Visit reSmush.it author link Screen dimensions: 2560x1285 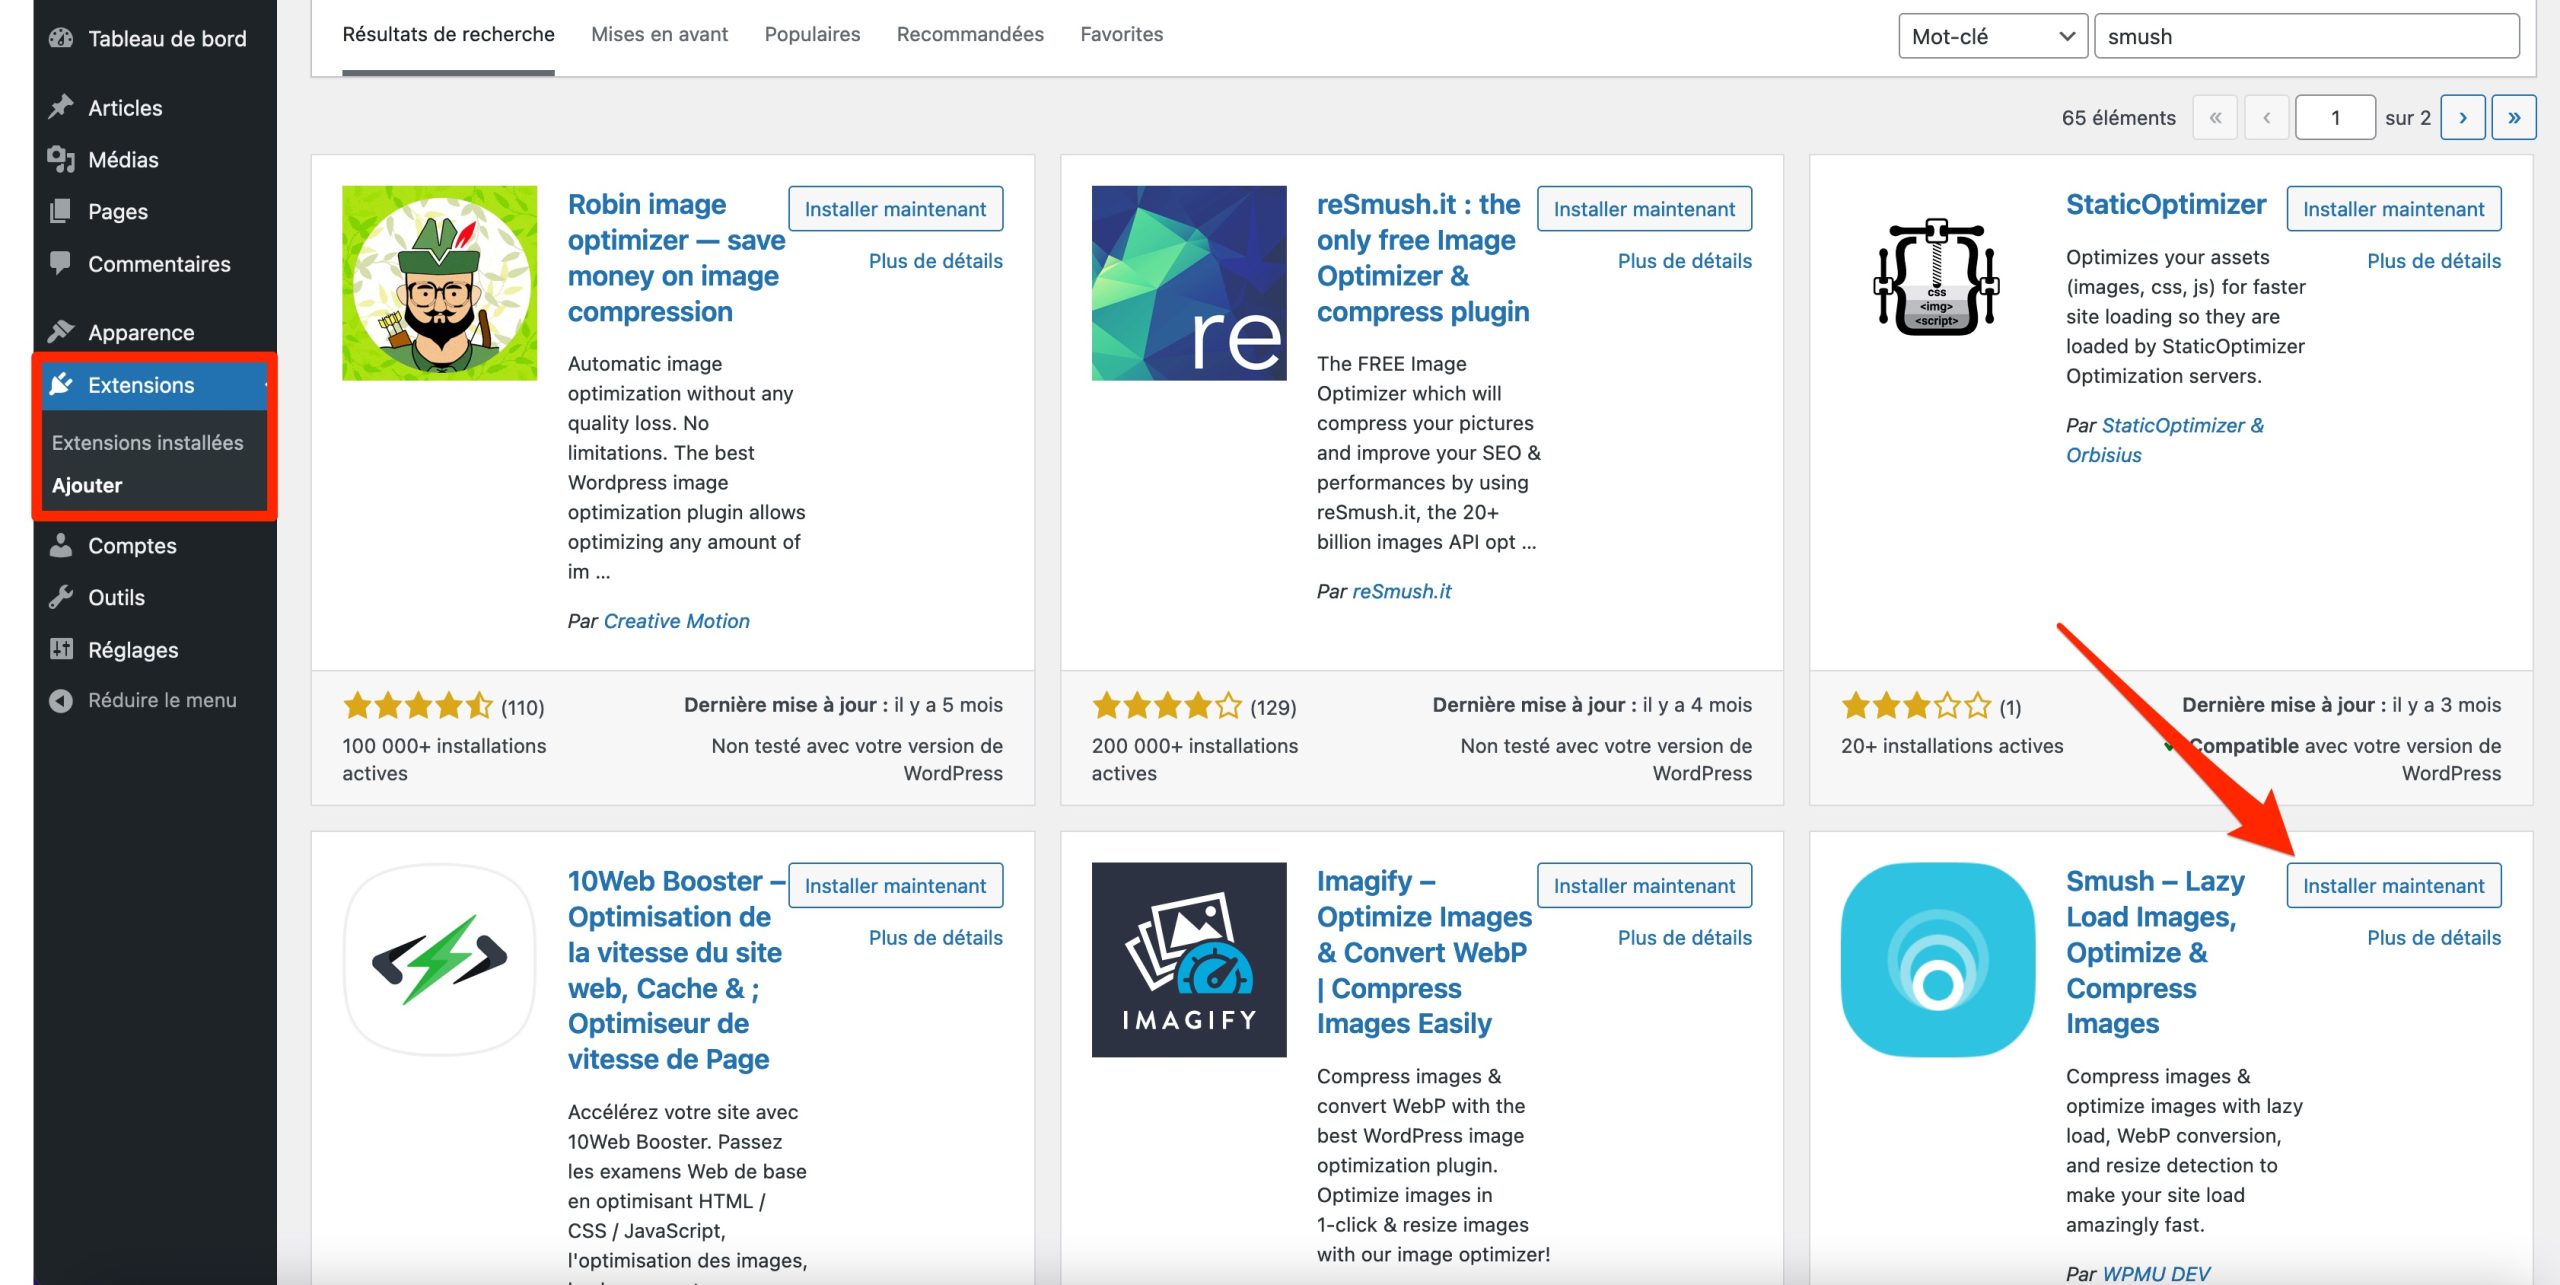point(1401,591)
